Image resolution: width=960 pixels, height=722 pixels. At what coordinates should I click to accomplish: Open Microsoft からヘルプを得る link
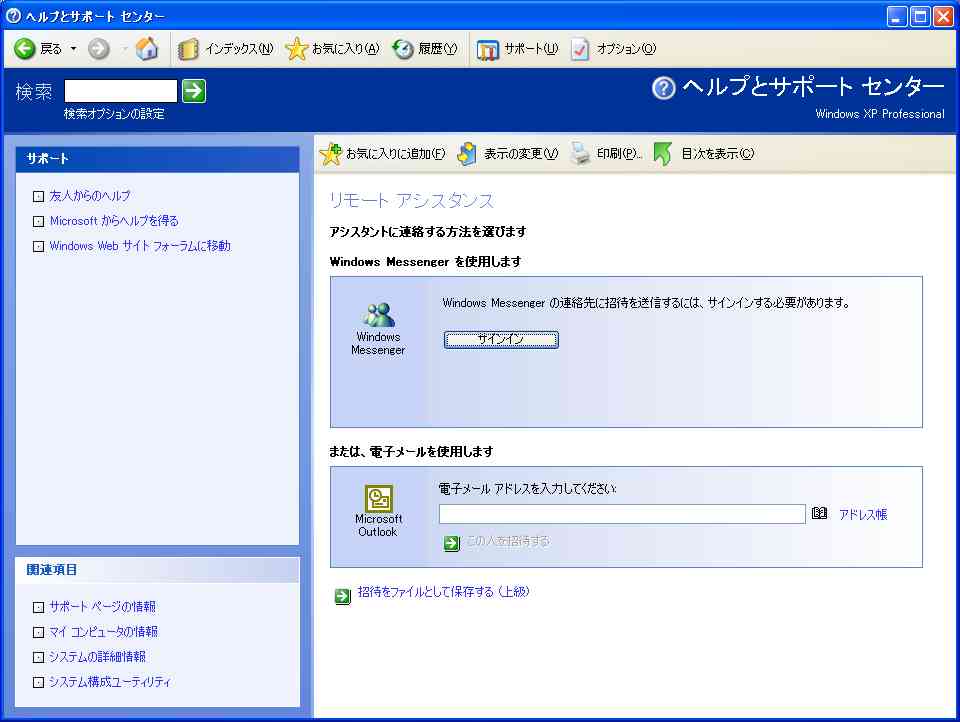tap(114, 221)
